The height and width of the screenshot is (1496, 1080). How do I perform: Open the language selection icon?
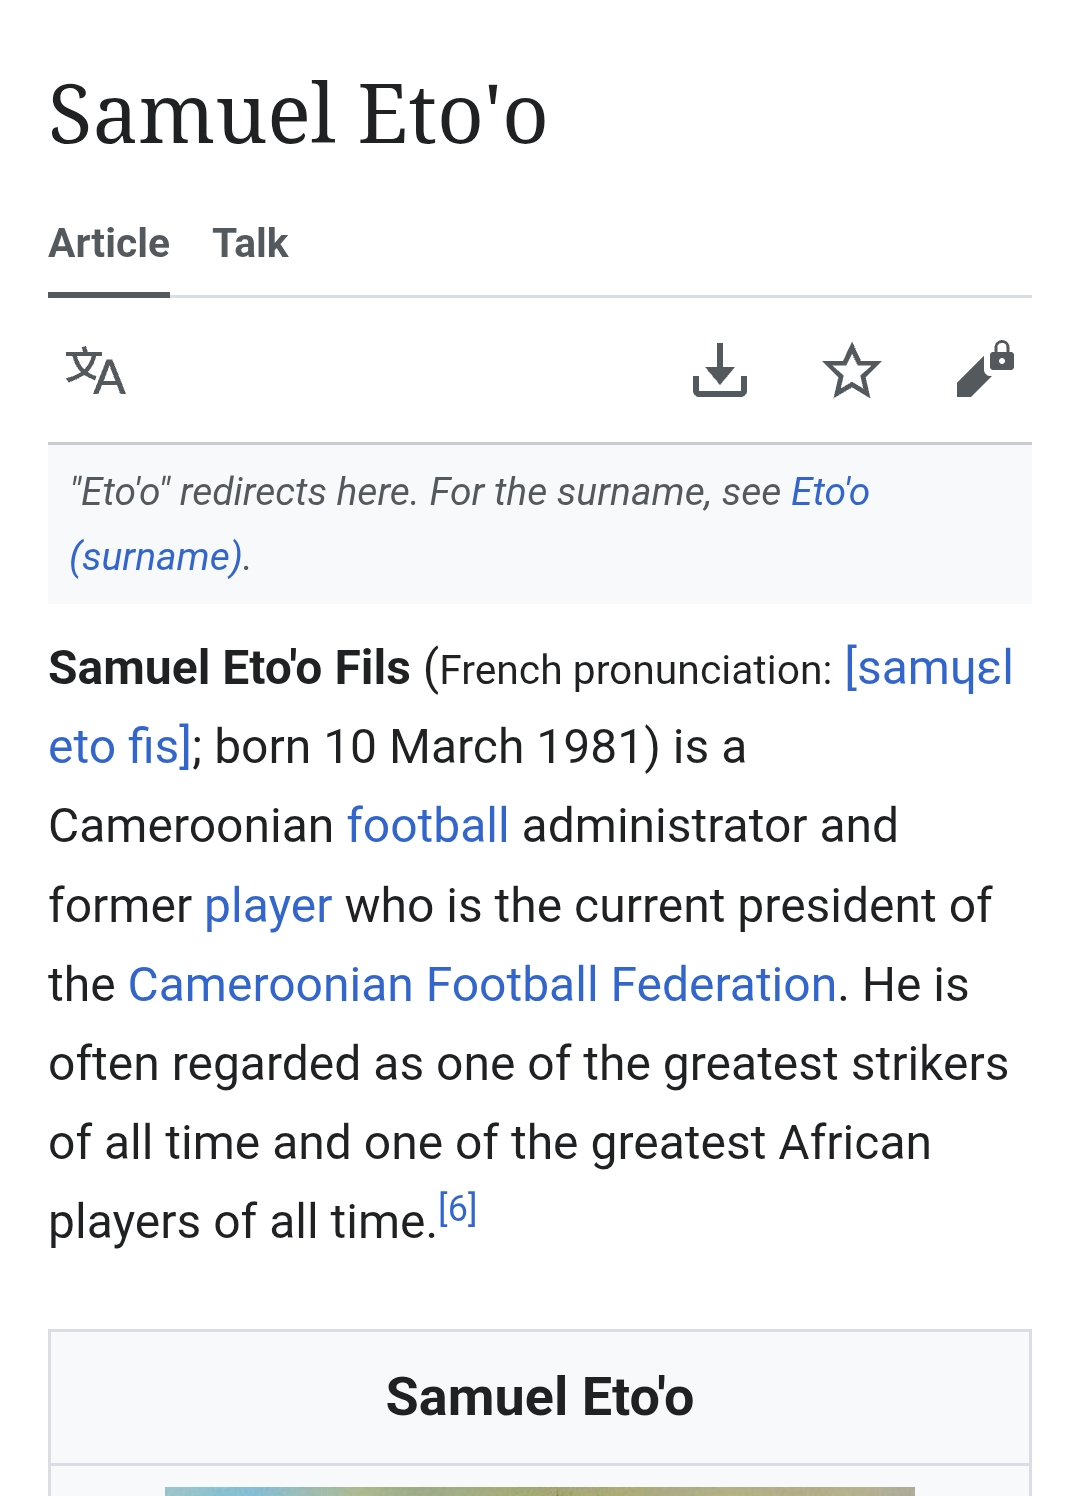point(95,371)
